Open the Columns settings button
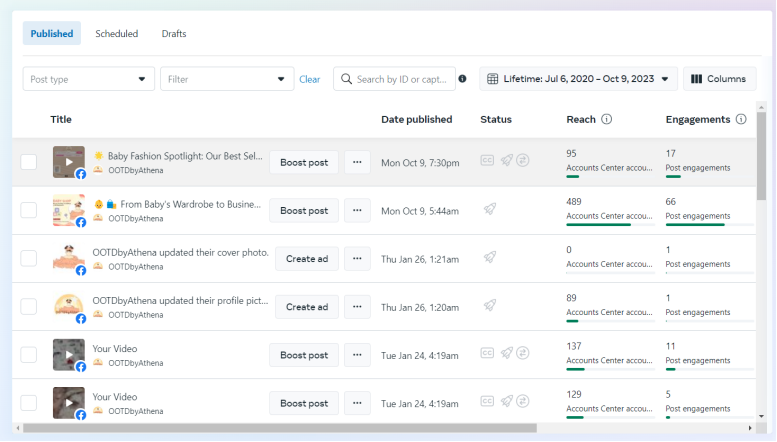 click(x=720, y=79)
